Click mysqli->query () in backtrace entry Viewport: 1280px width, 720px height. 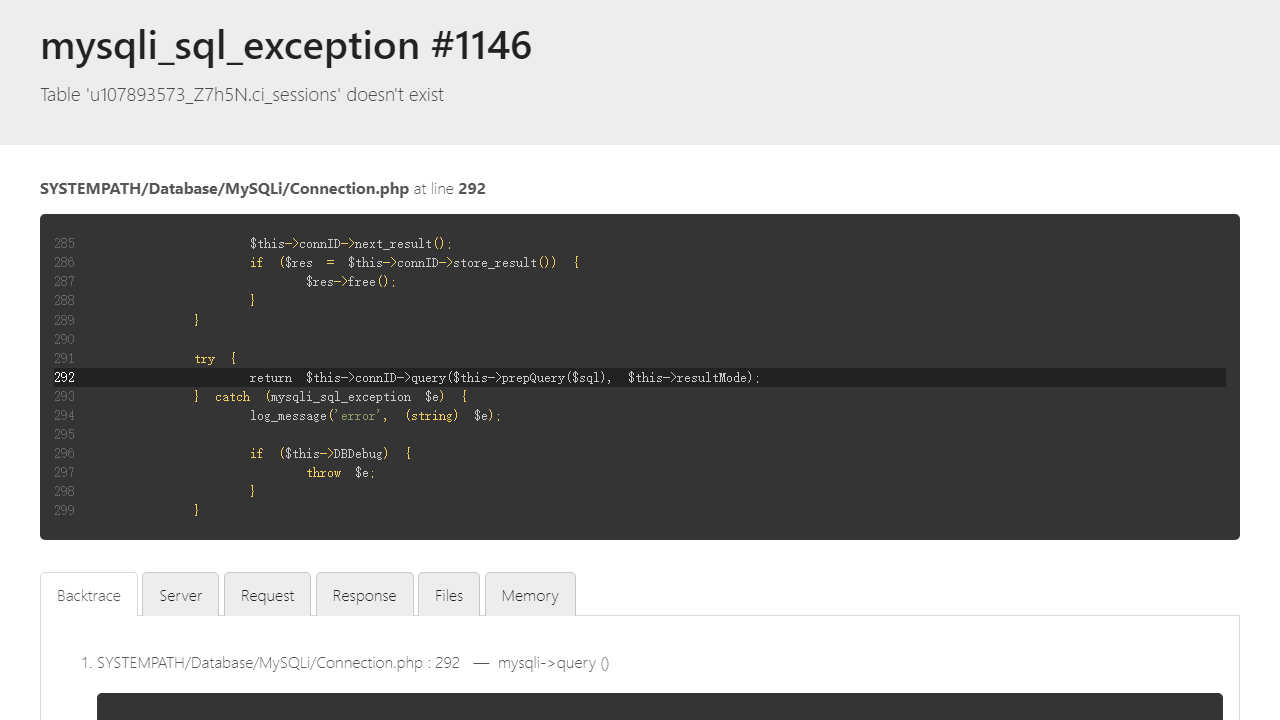click(553, 663)
